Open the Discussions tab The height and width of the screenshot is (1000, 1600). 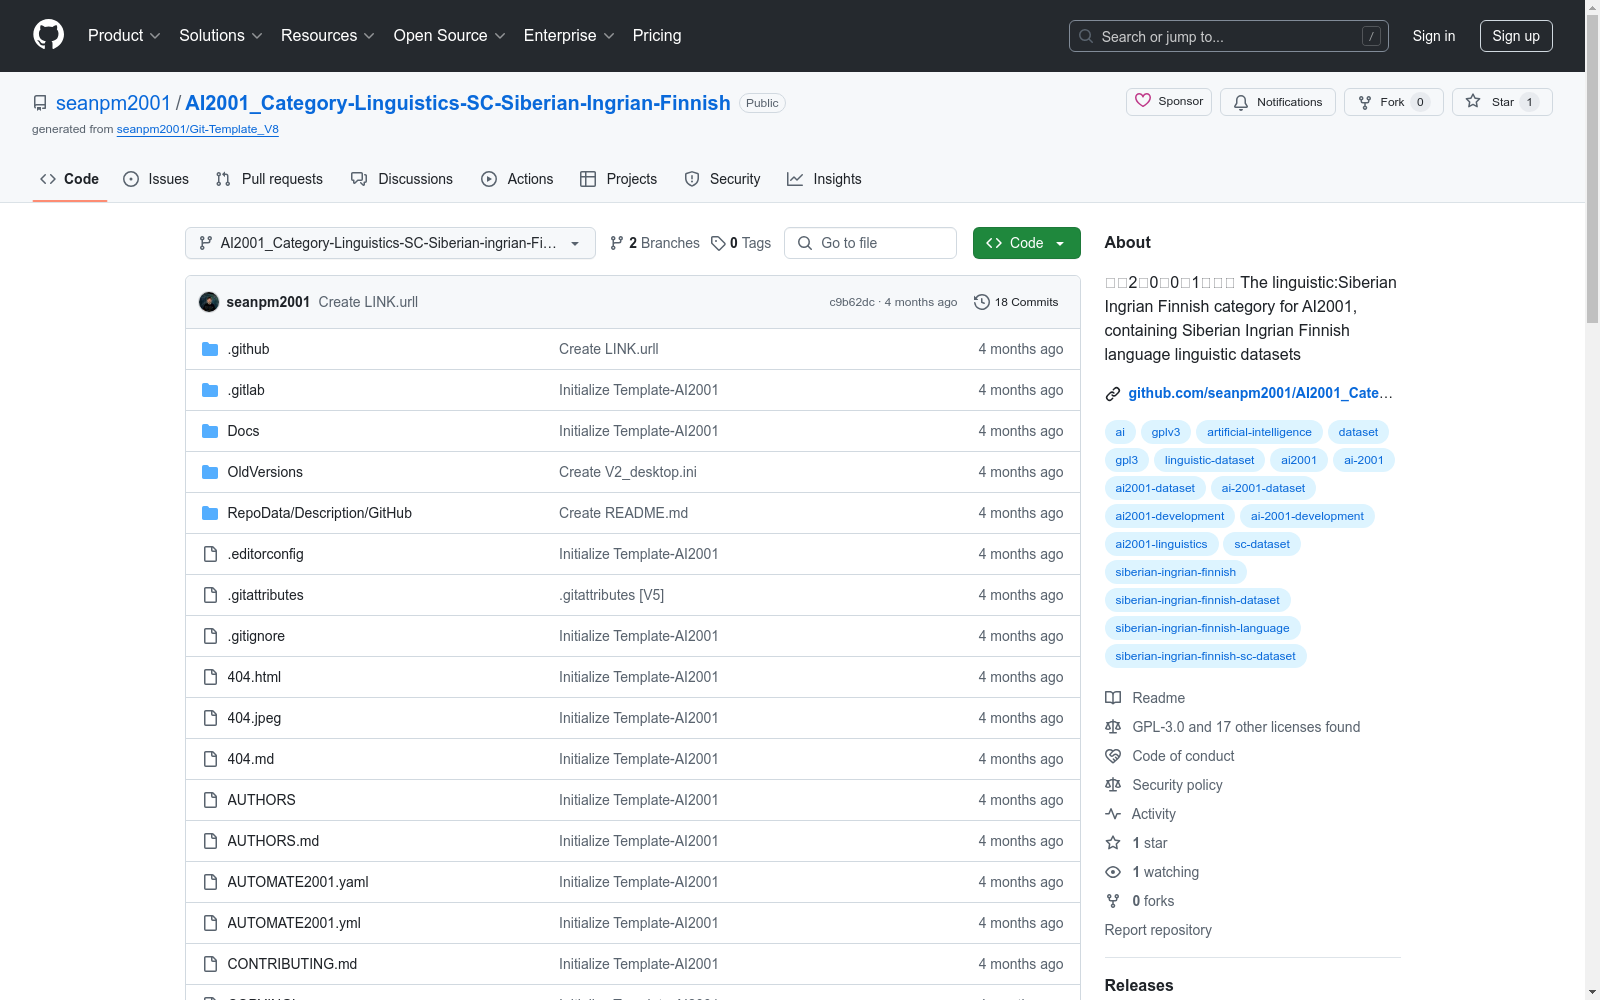point(402,179)
